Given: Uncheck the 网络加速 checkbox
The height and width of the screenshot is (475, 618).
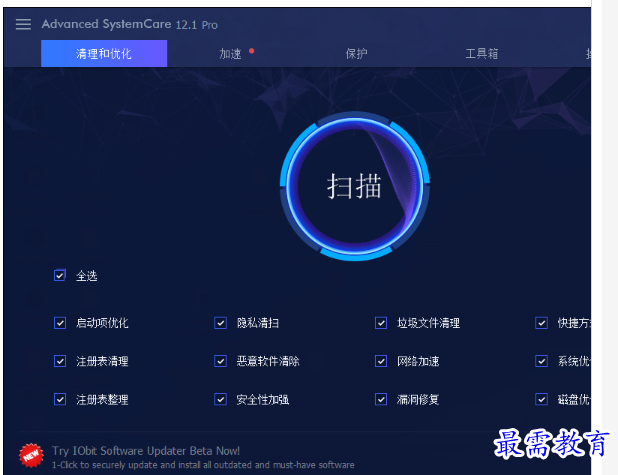Looking at the screenshot, I should [x=381, y=361].
